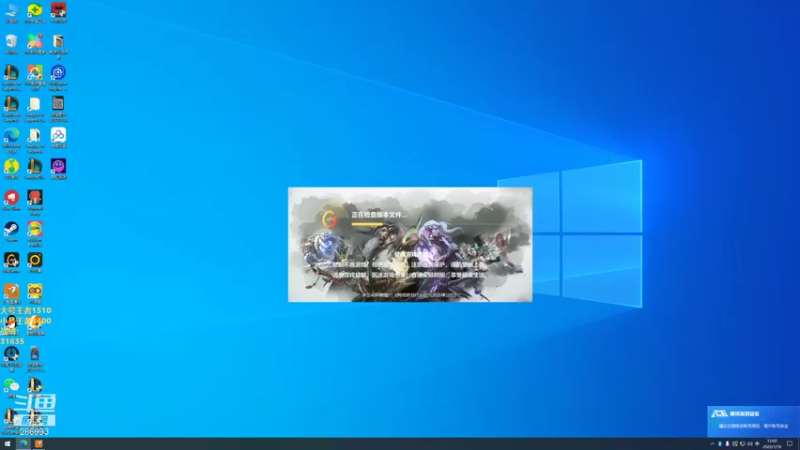Open the yellow raccoon-face app shortcut

coord(35,293)
